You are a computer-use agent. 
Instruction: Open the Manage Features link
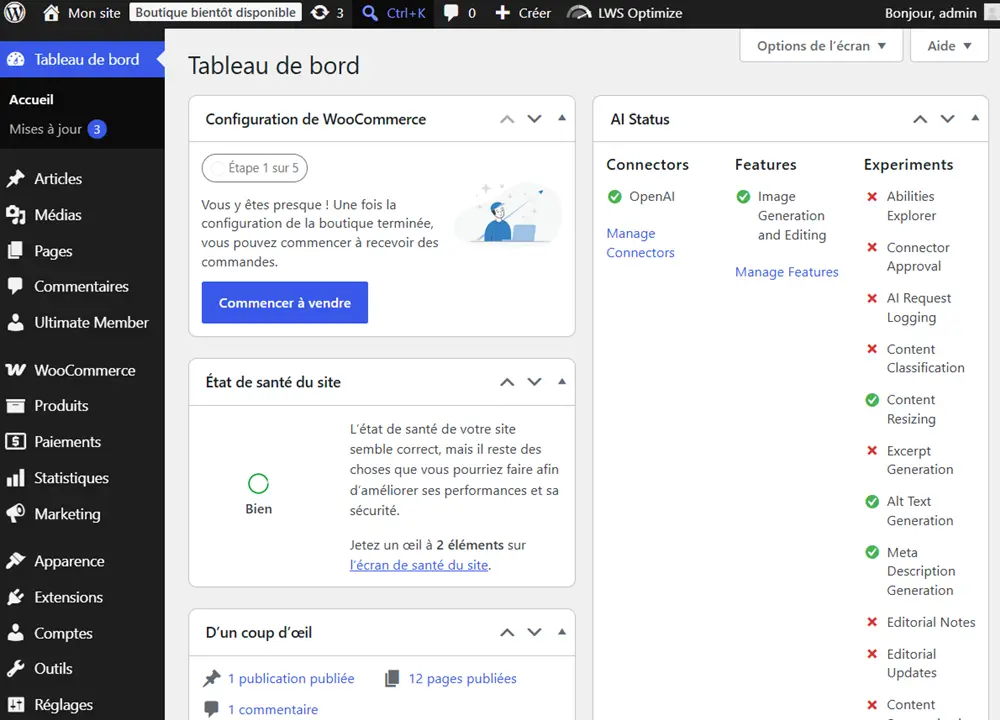point(786,272)
